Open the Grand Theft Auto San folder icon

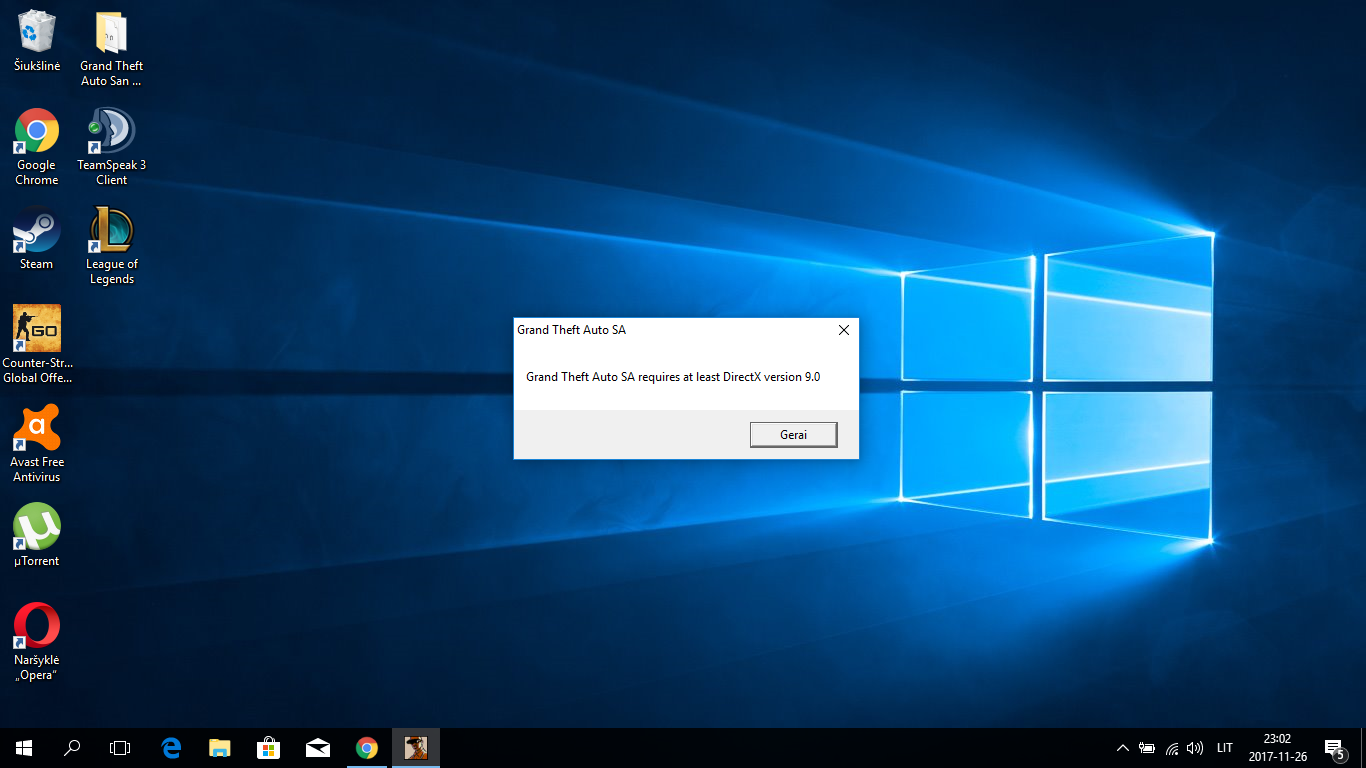[111, 49]
